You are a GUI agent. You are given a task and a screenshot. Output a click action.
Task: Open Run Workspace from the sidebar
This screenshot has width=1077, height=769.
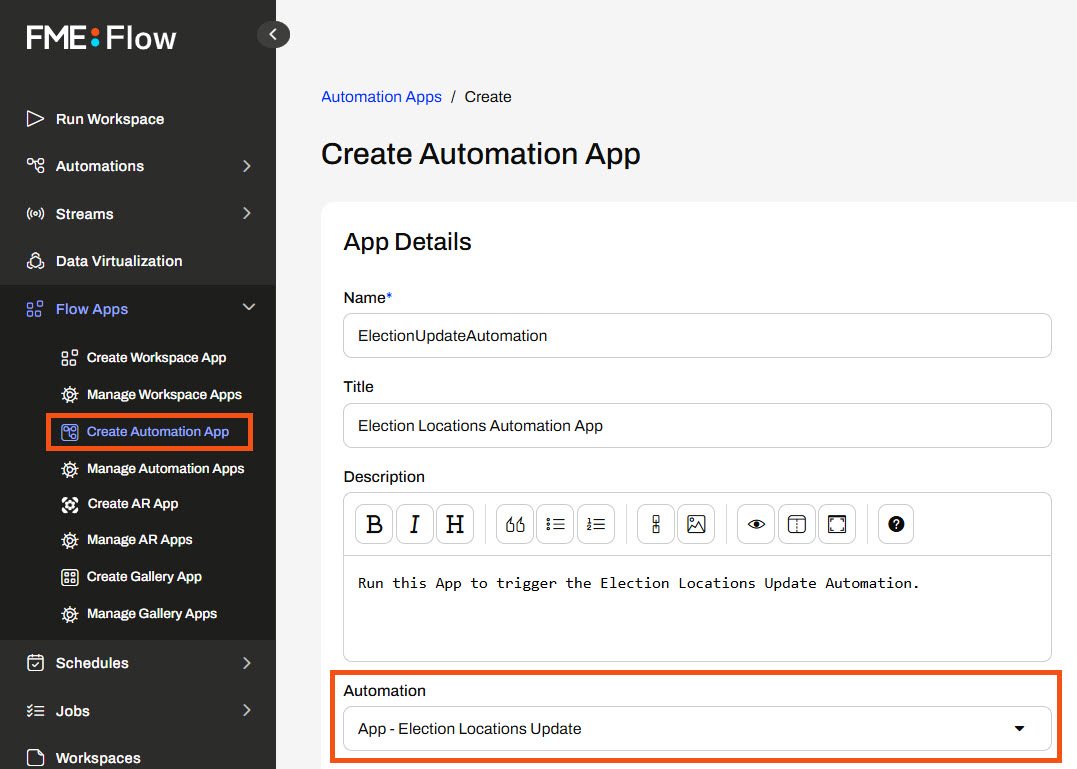coord(109,119)
